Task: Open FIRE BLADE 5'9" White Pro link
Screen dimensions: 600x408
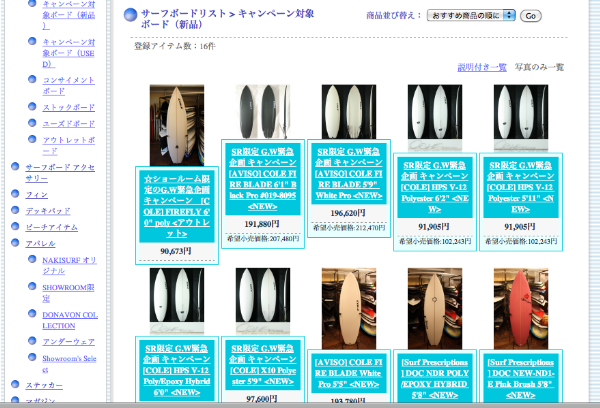Action: click(x=349, y=173)
